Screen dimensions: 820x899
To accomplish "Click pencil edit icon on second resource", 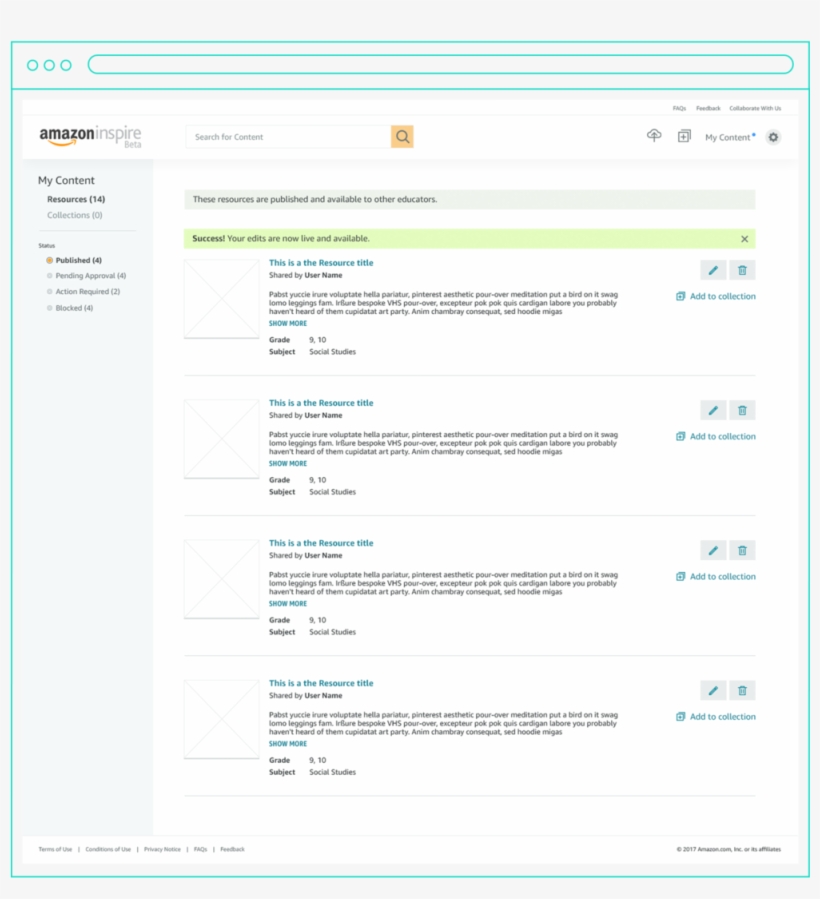I will [x=713, y=410].
